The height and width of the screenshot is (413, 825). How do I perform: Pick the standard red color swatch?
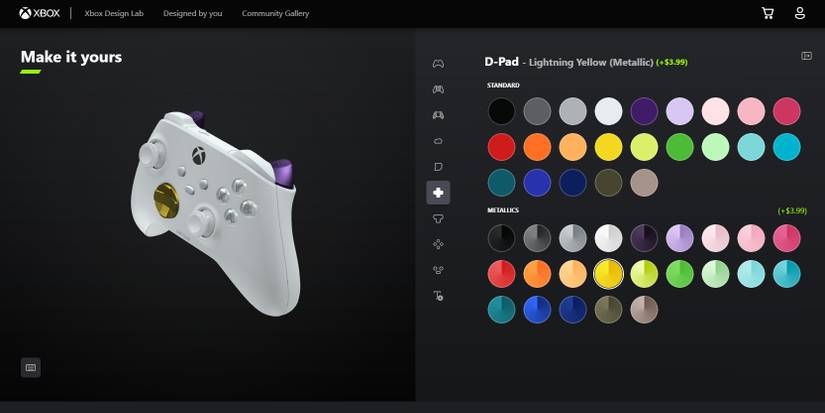(x=501, y=147)
